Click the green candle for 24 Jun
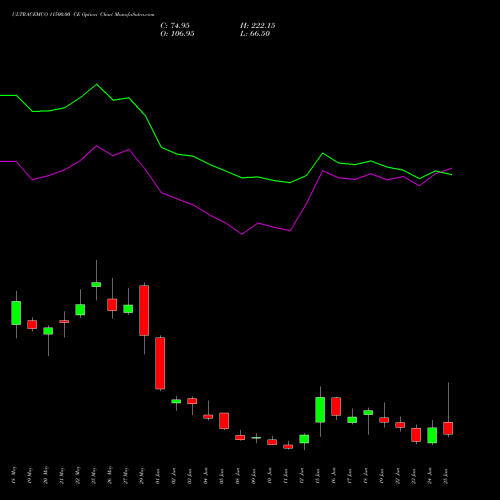 pyautogui.click(x=432, y=435)
